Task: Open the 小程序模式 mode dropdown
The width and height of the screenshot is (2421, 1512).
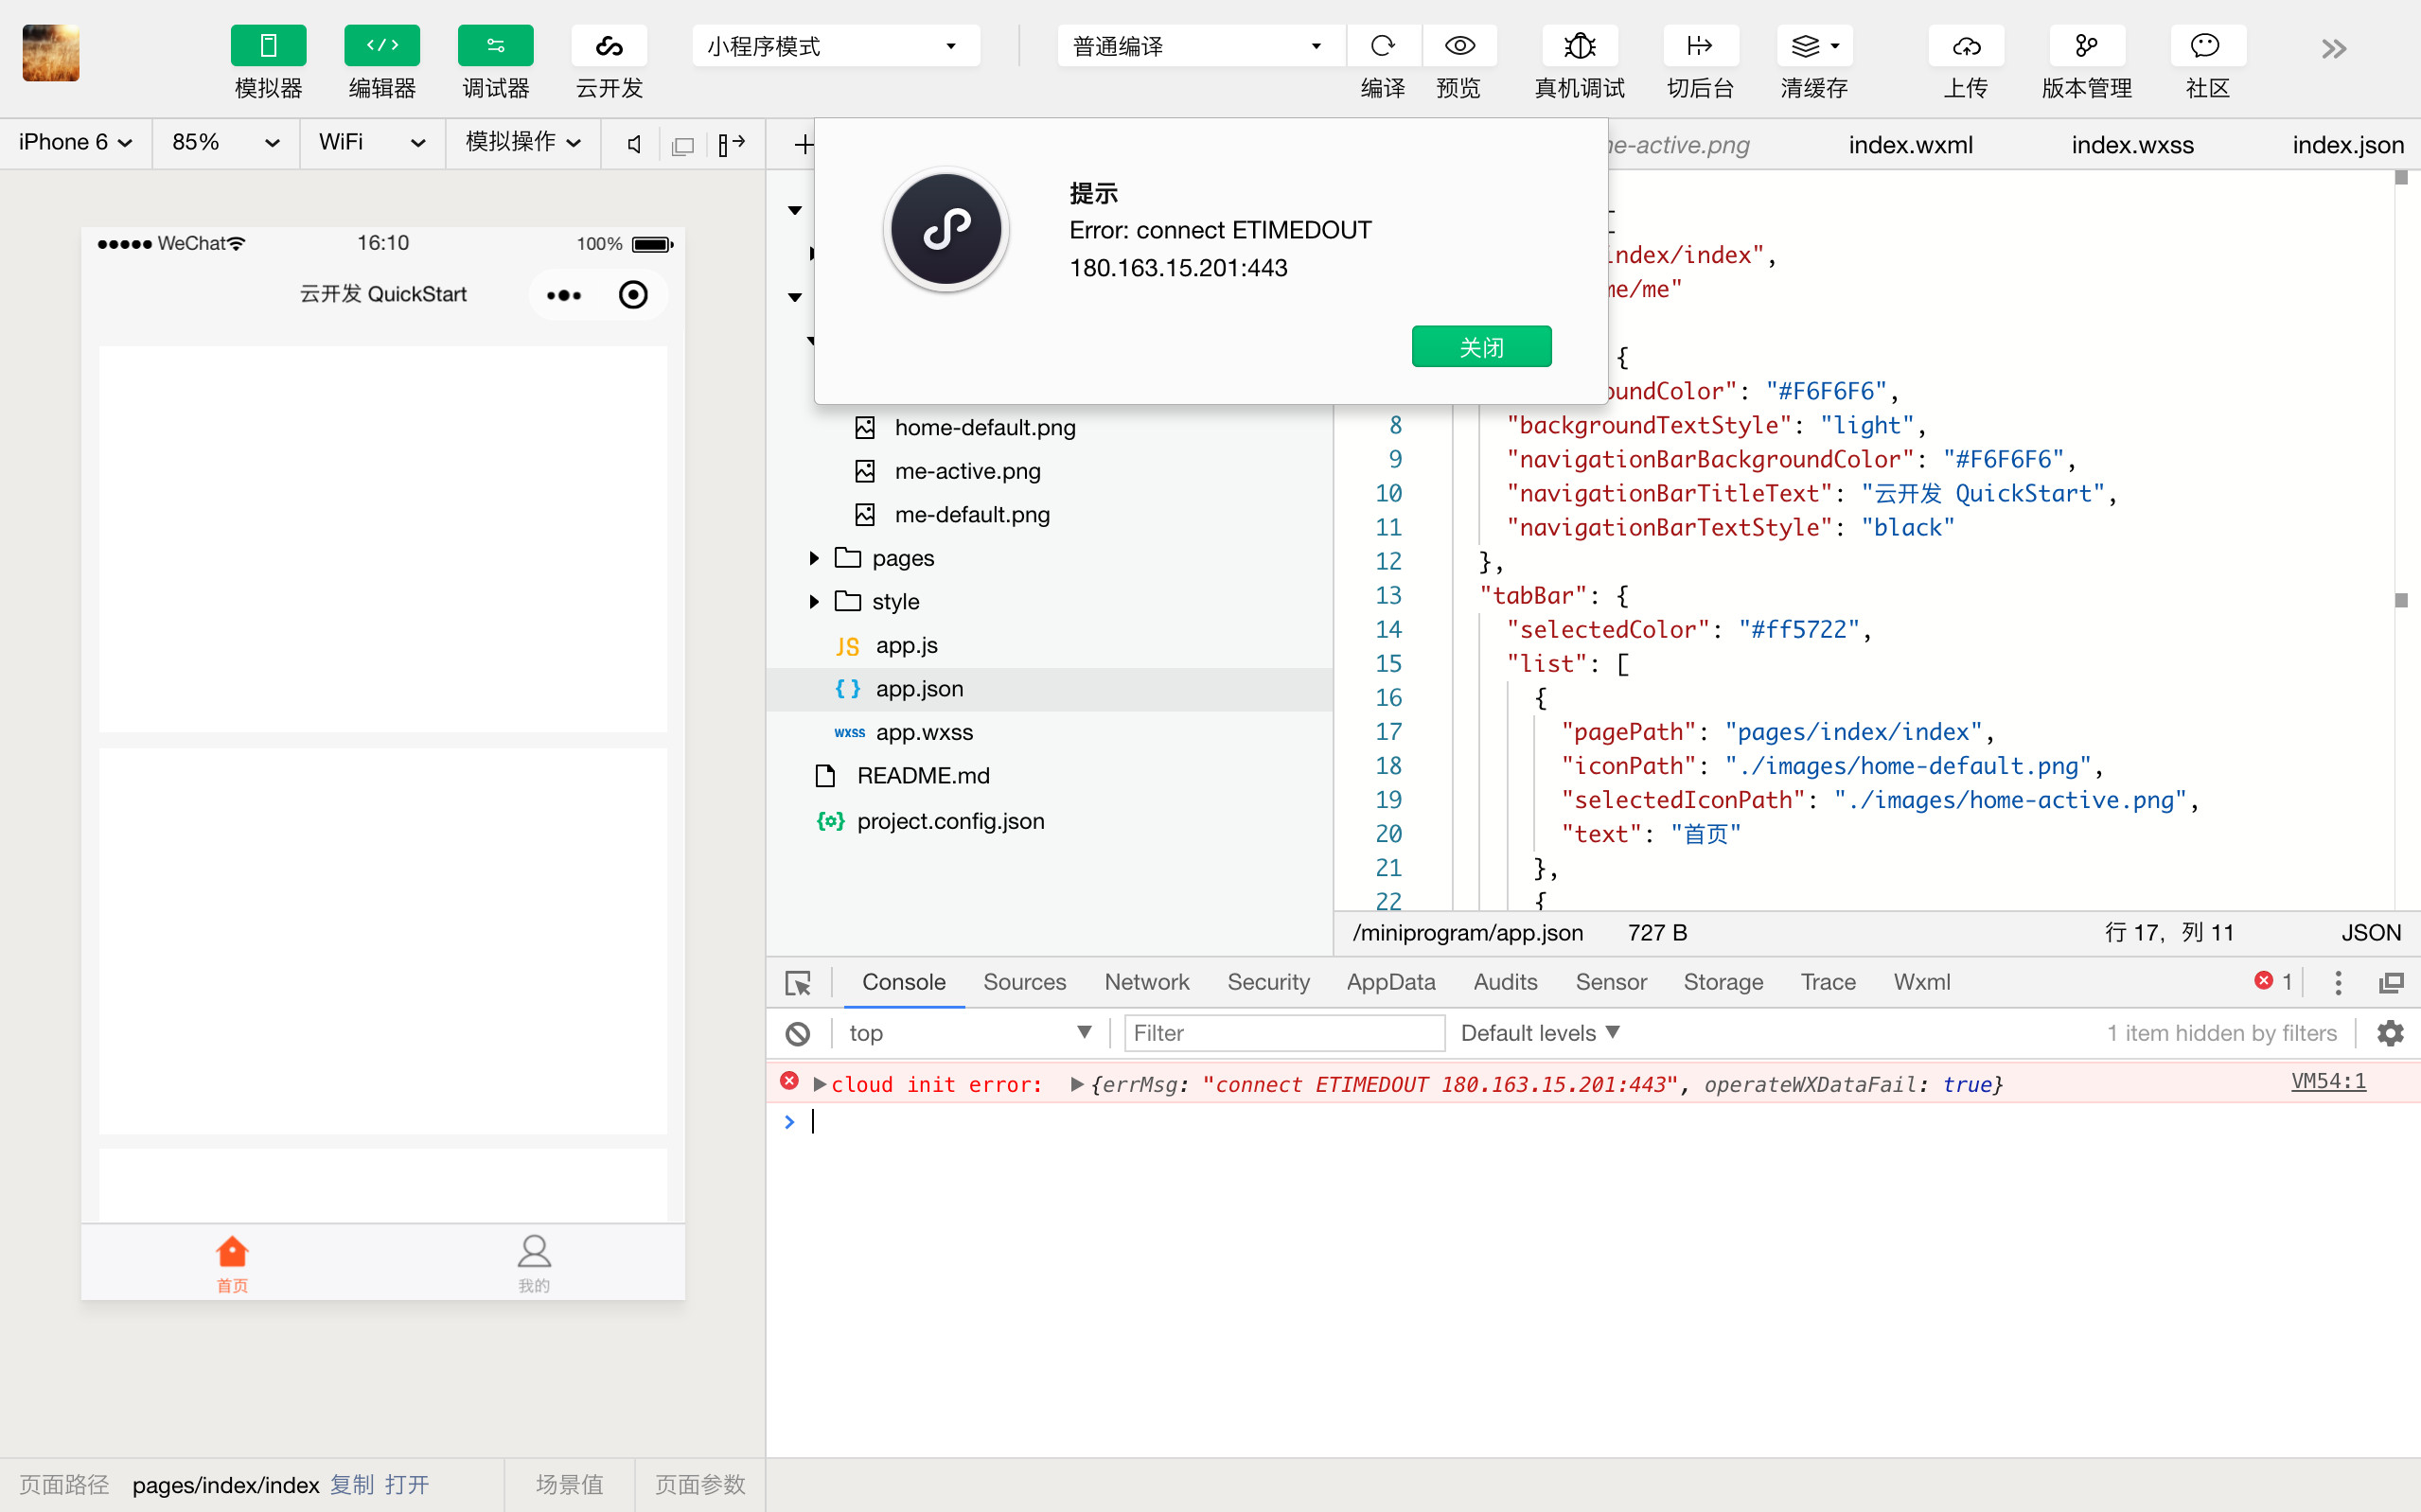Action: [x=835, y=46]
